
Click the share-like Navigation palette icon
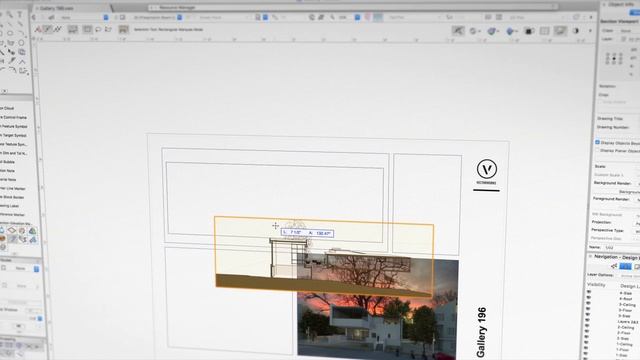pos(613,266)
